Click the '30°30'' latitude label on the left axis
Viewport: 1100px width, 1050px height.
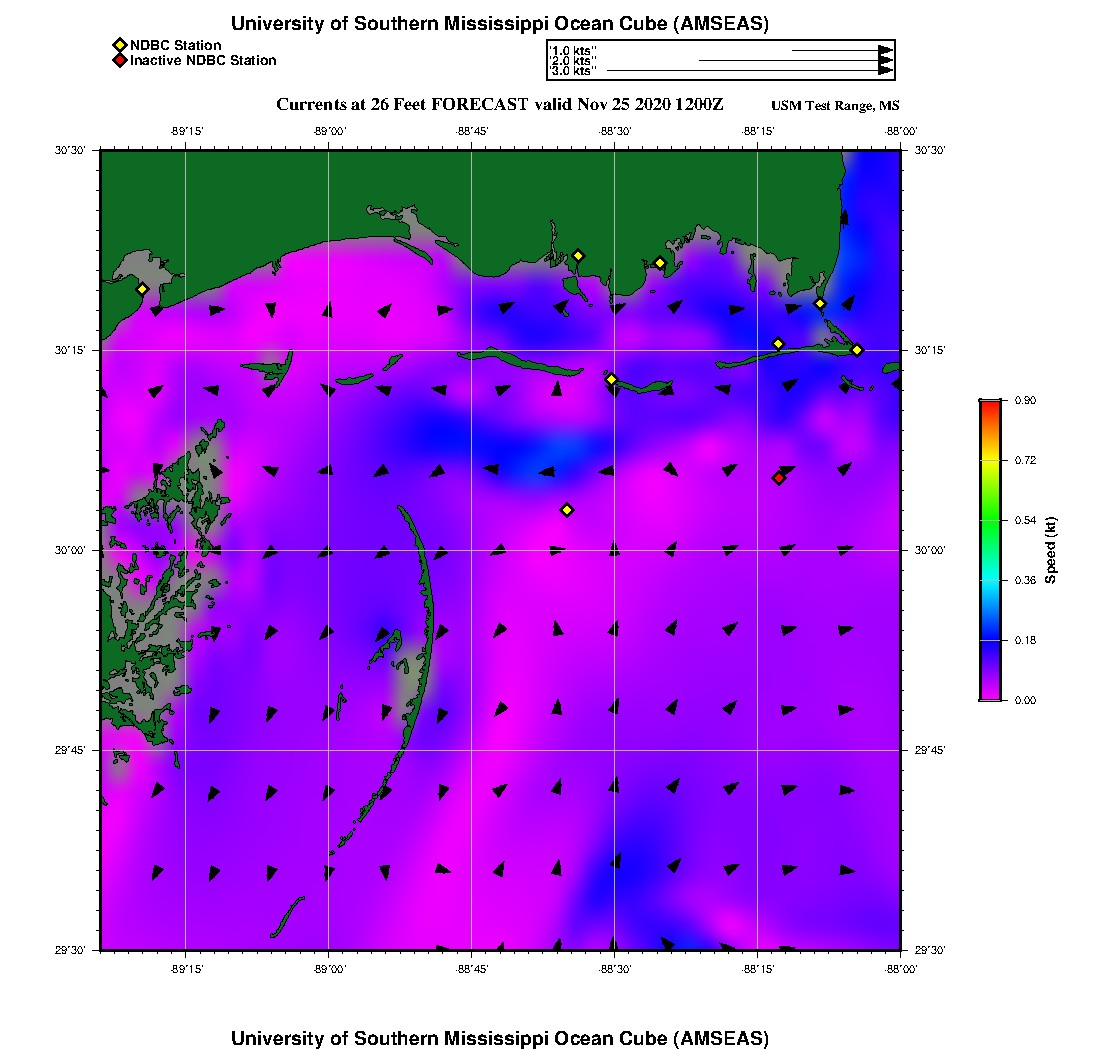[x=70, y=150]
